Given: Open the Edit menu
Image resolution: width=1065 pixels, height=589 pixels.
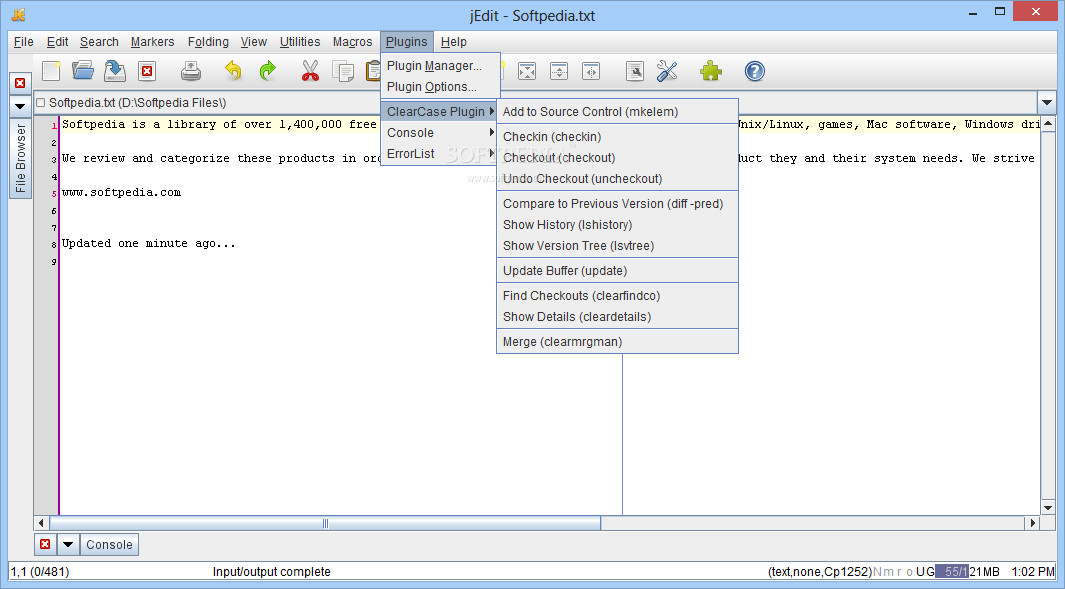Looking at the screenshot, I should 57,41.
